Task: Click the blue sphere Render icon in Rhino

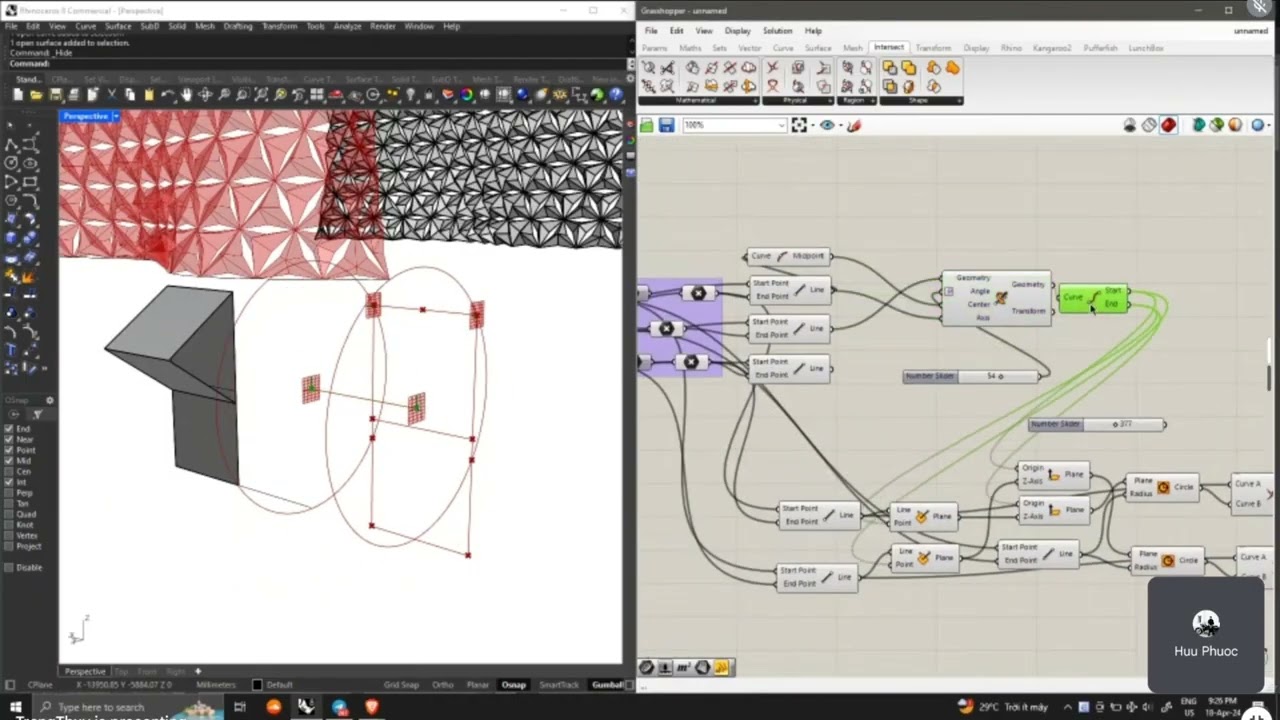Action: click(522, 95)
